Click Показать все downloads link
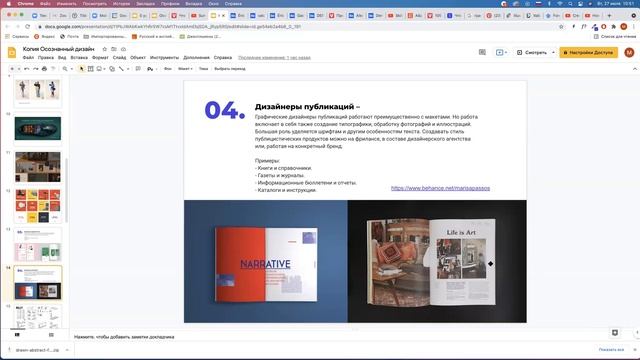Image resolution: width=640 pixels, height=360 pixels. tap(611, 350)
